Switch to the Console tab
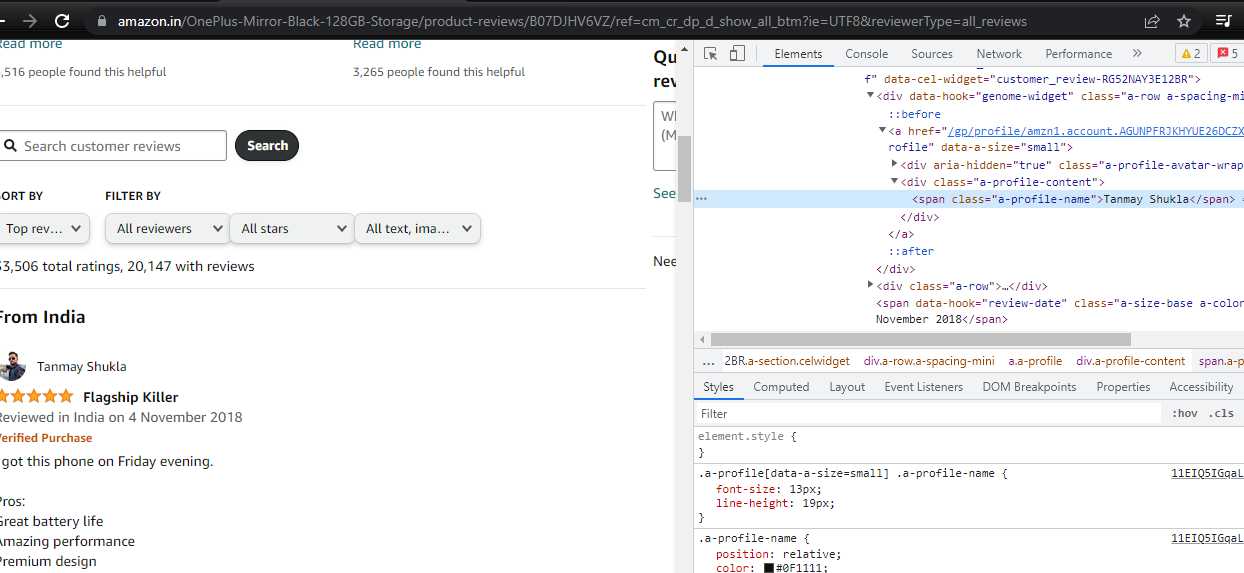 866,54
